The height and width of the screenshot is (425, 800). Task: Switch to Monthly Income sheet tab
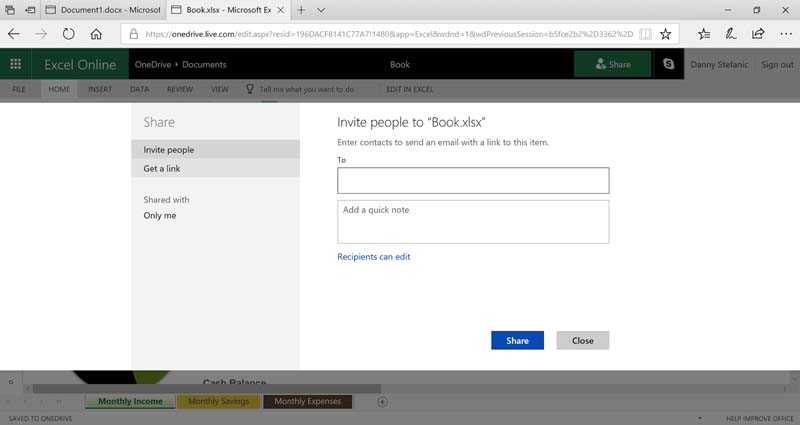(x=130, y=402)
